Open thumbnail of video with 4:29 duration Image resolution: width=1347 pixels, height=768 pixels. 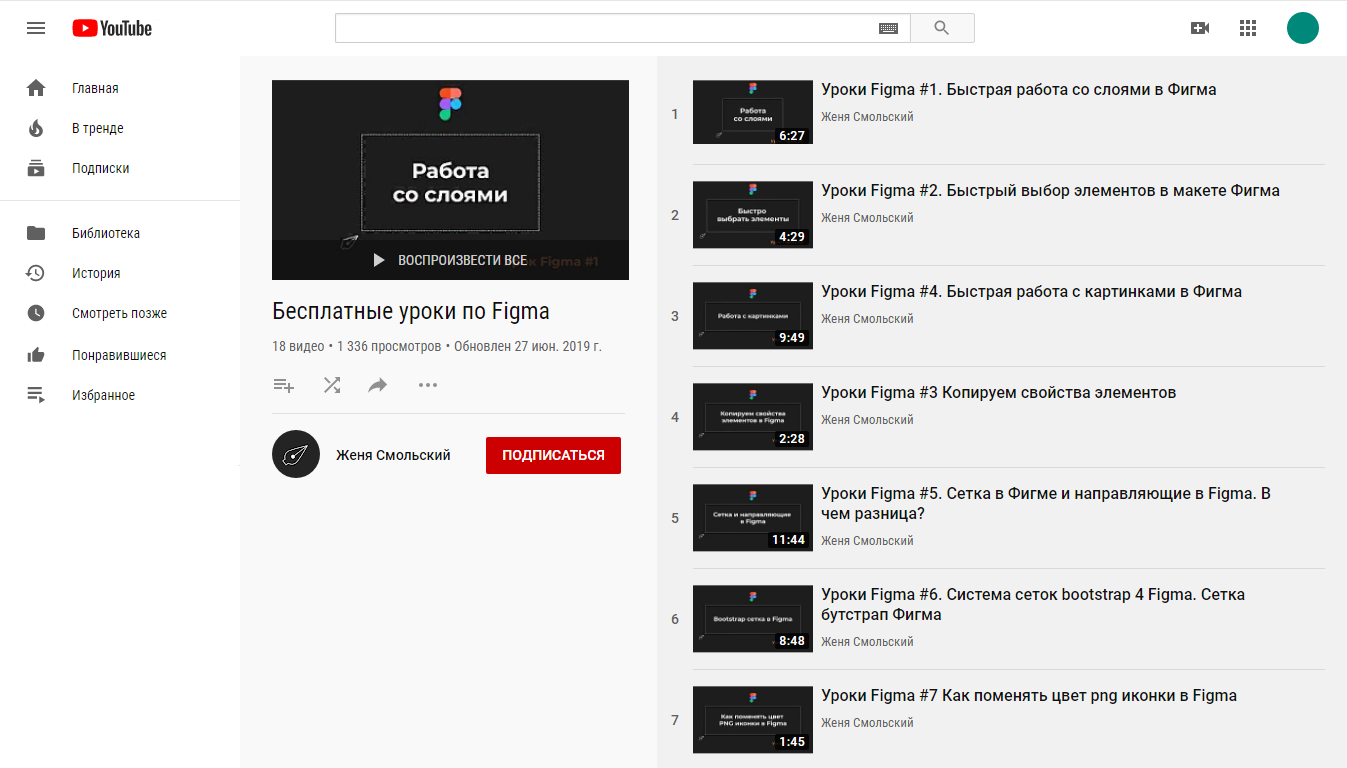pyautogui.click(x=753, y=214)
